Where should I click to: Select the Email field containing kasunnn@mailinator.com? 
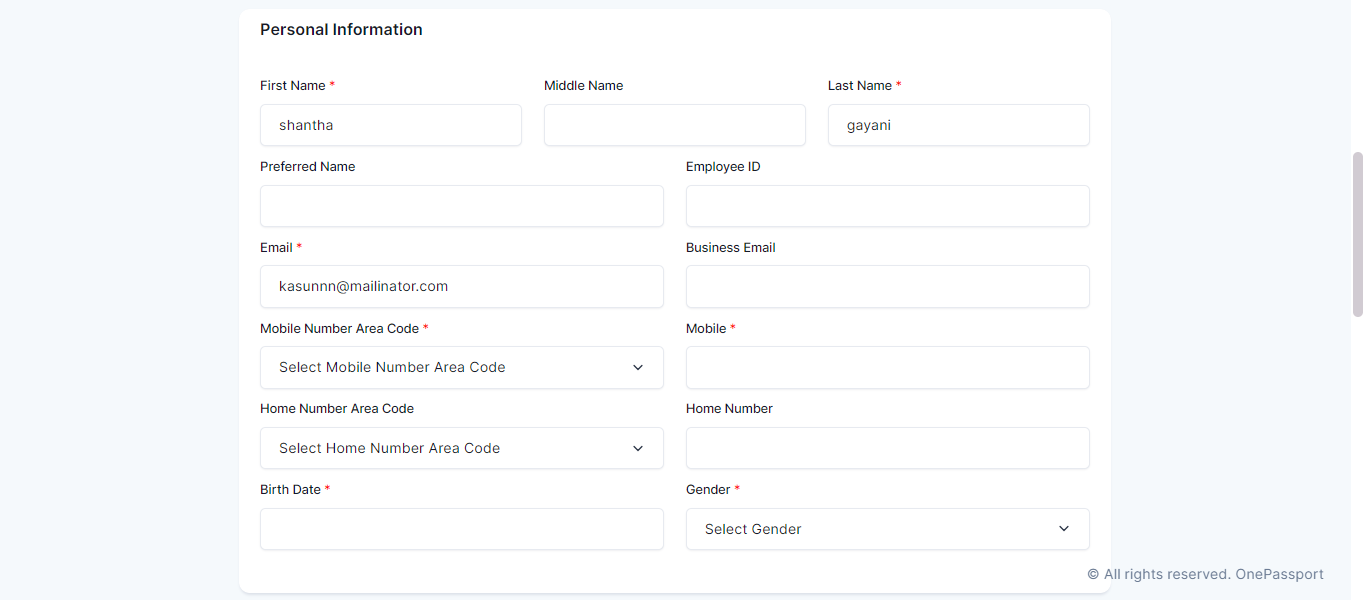461,286
